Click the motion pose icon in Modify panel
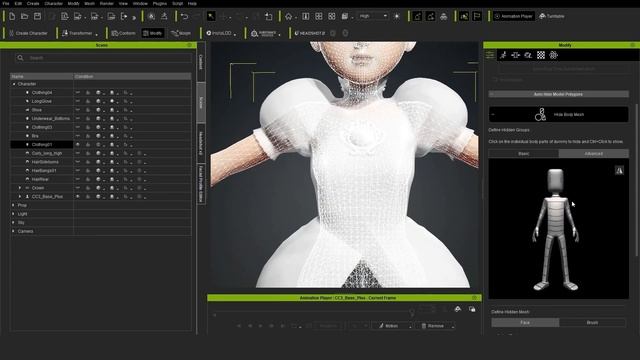640x360 pixels. point(503,55)
